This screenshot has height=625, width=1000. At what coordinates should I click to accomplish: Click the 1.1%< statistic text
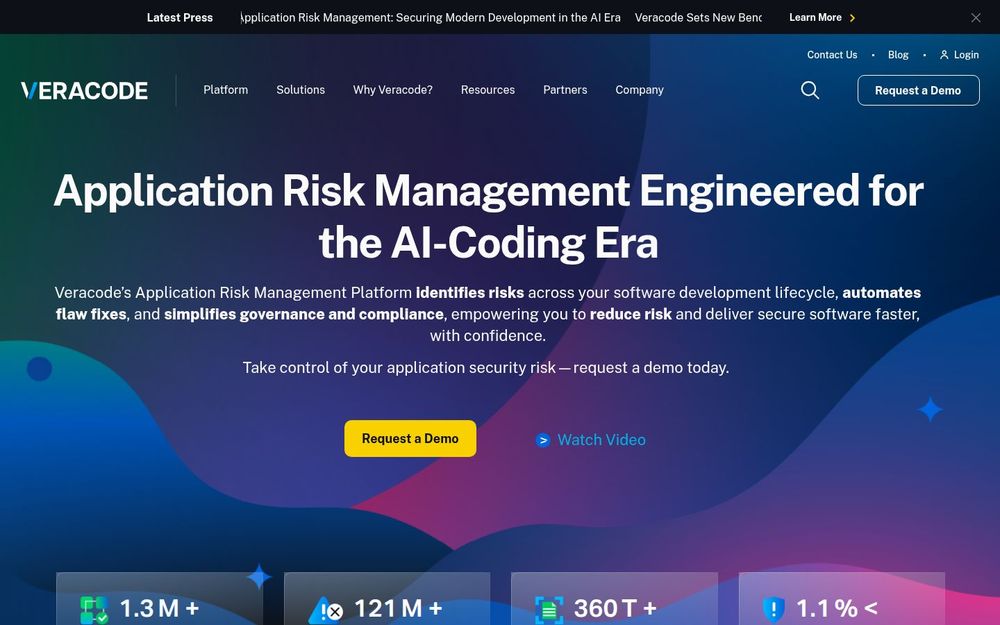[837, 608]
